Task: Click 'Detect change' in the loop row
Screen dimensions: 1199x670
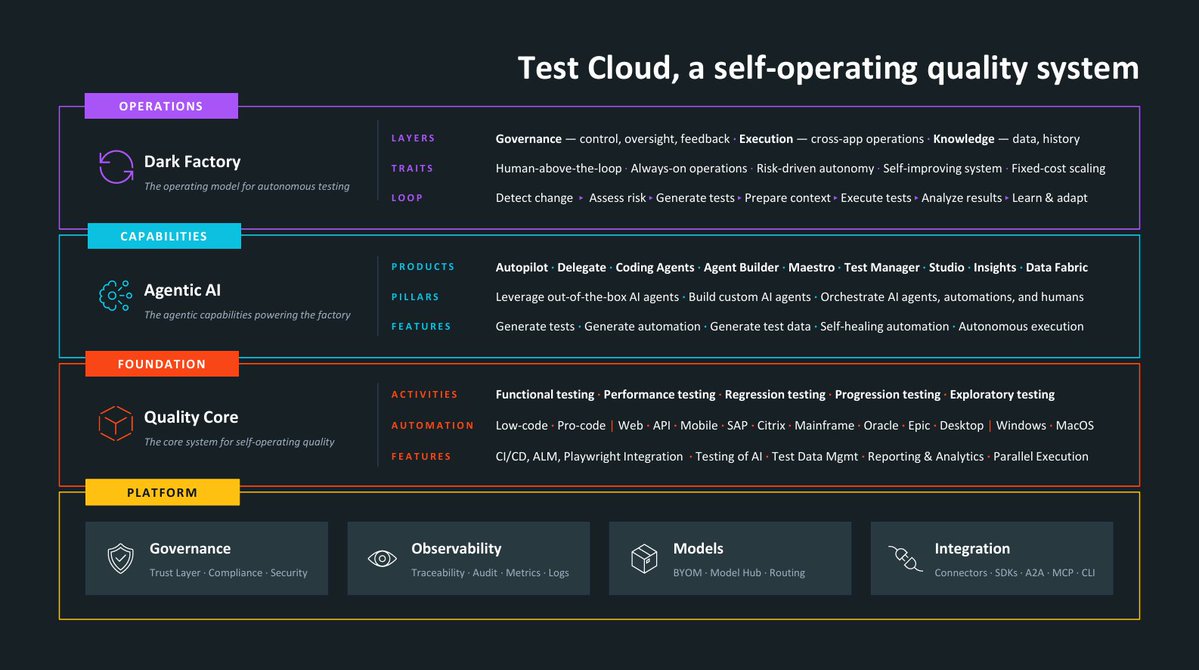Action: (534, 197)
